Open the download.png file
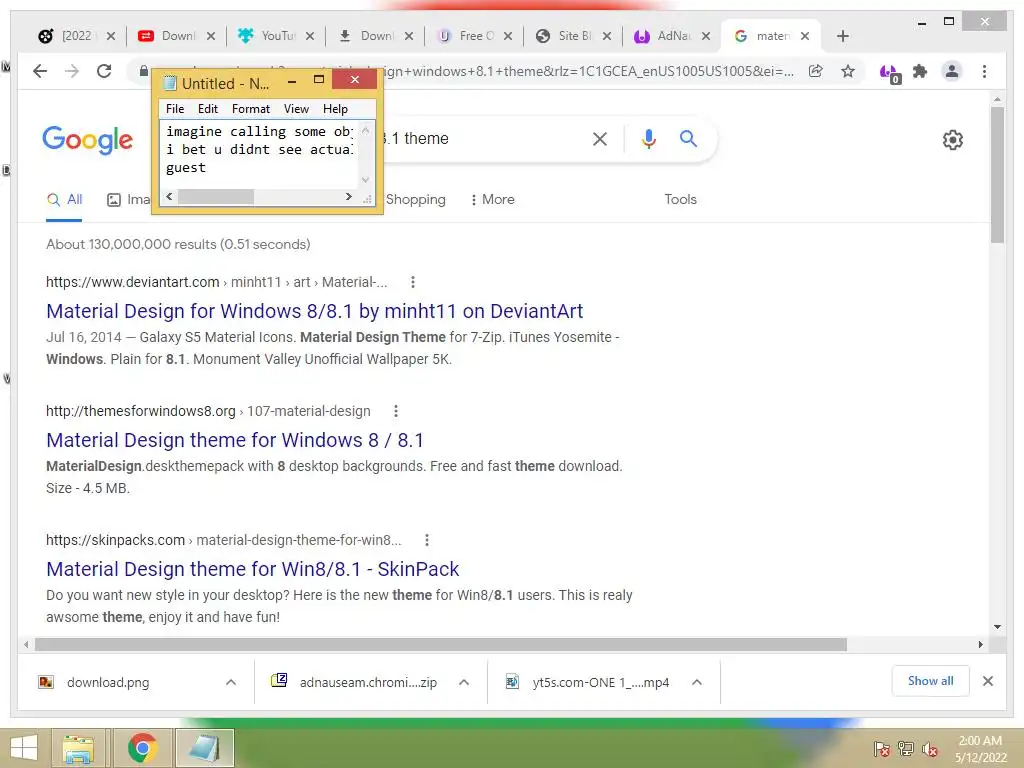Image resolution: width=1024 pixels, height=768 pixels. click(x=108, y=682)
